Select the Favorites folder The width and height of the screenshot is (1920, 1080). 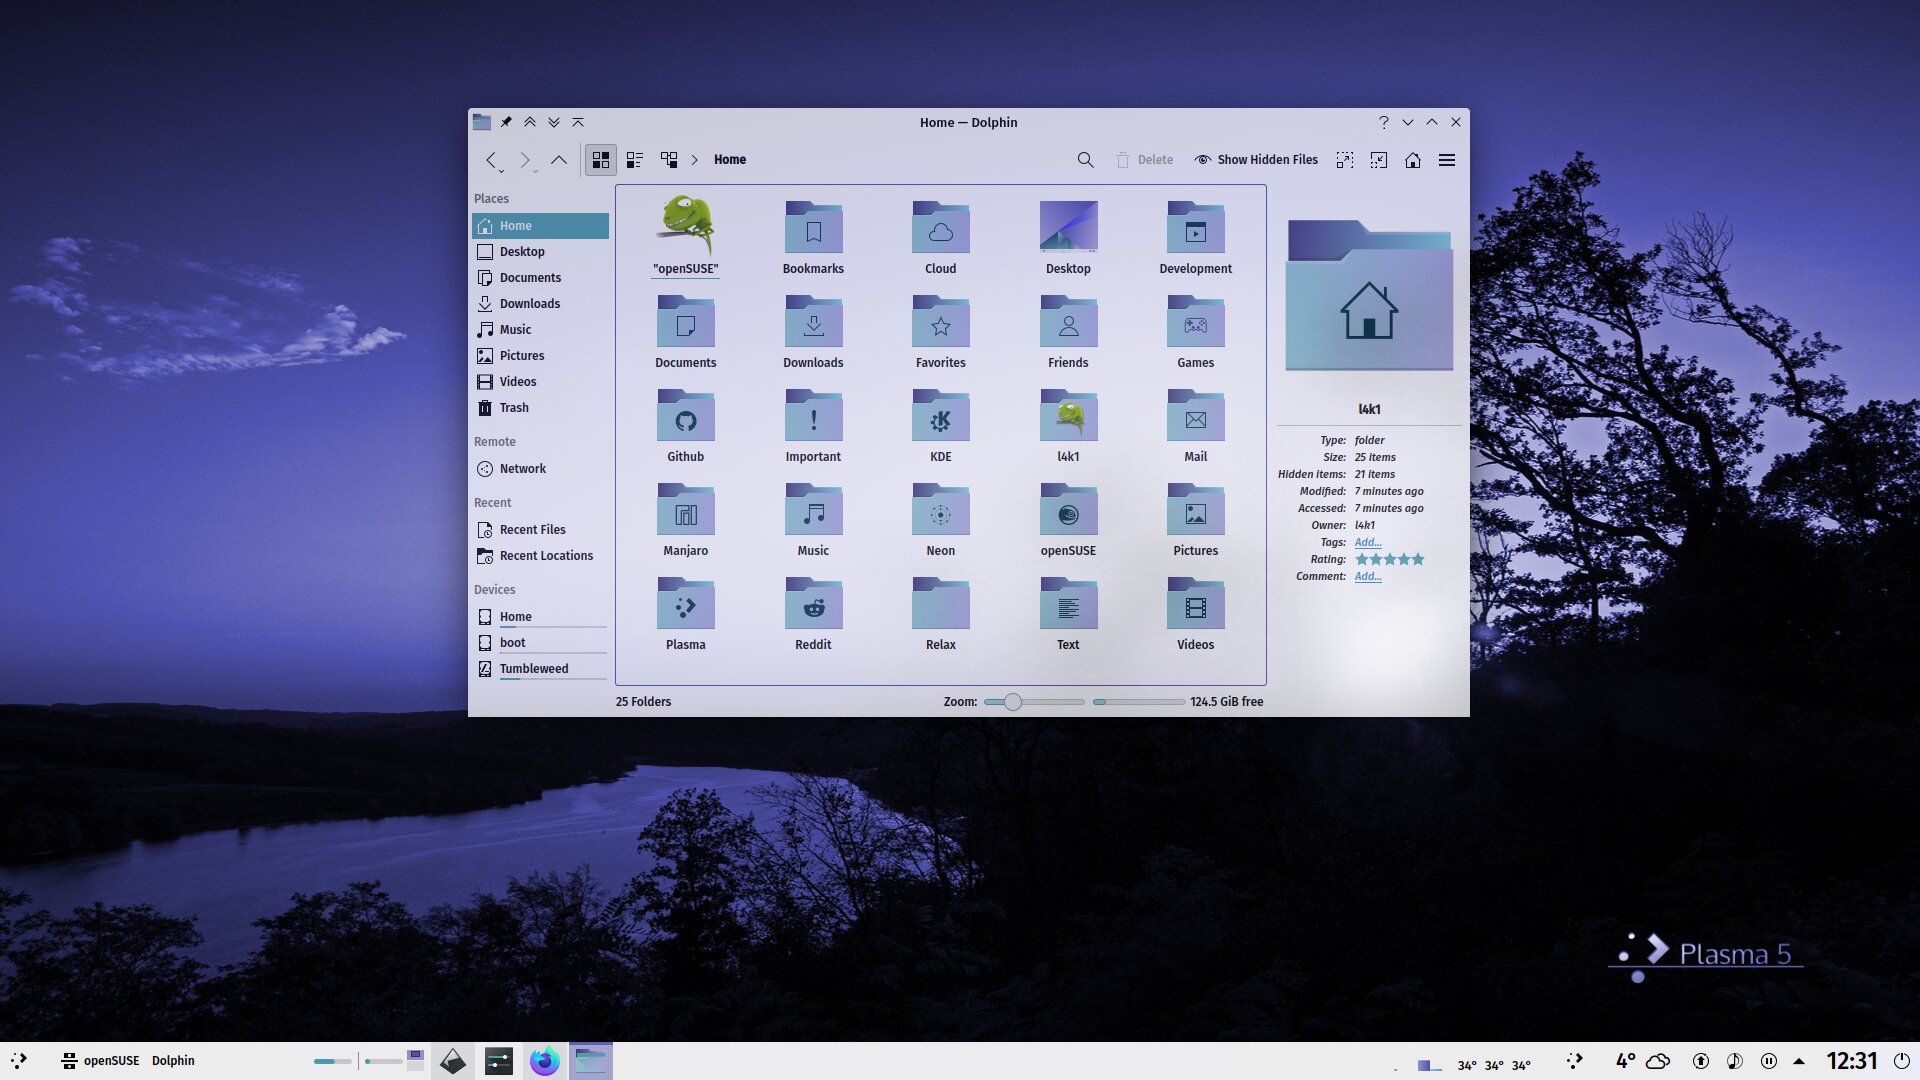pos(941,332)
